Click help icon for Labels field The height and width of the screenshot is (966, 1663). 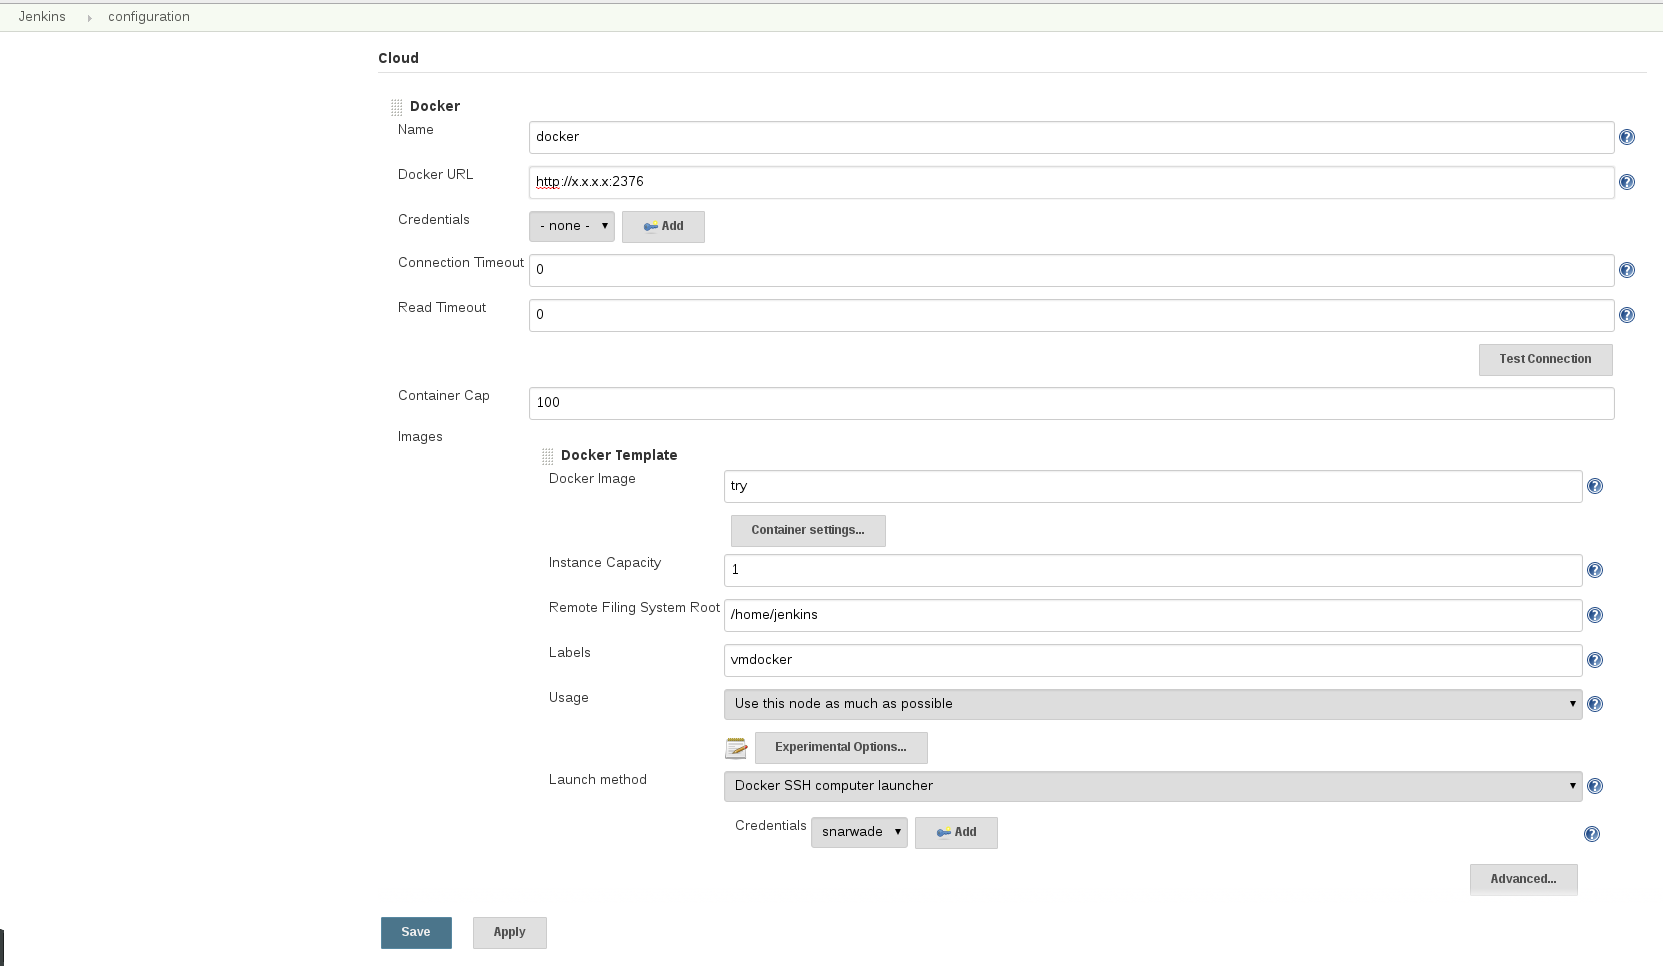tap(1595, 660)
